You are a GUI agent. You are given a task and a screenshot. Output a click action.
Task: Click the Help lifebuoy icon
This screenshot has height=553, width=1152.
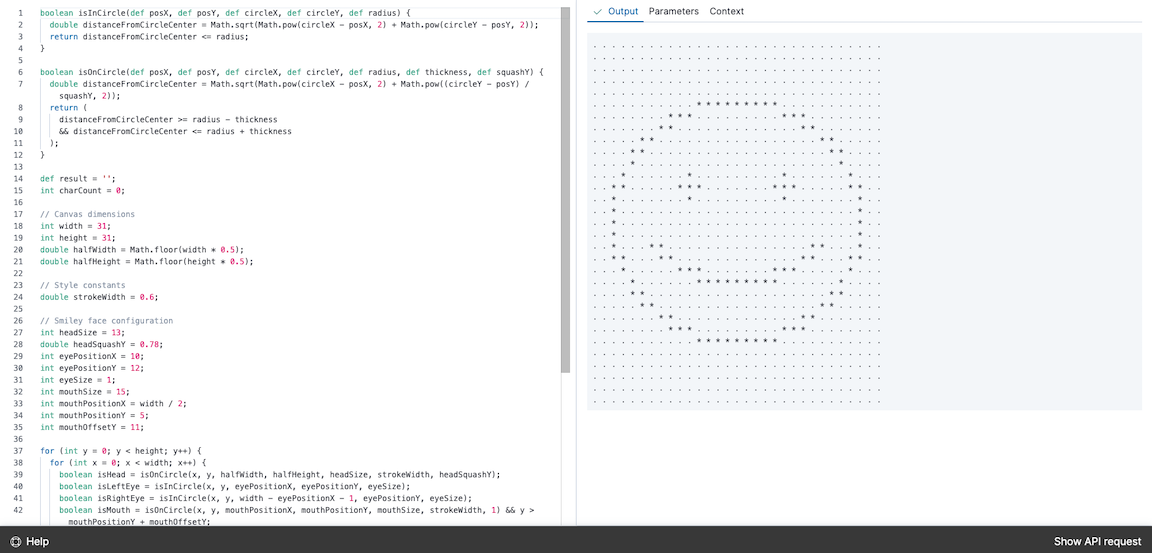[x=15, y=541]
